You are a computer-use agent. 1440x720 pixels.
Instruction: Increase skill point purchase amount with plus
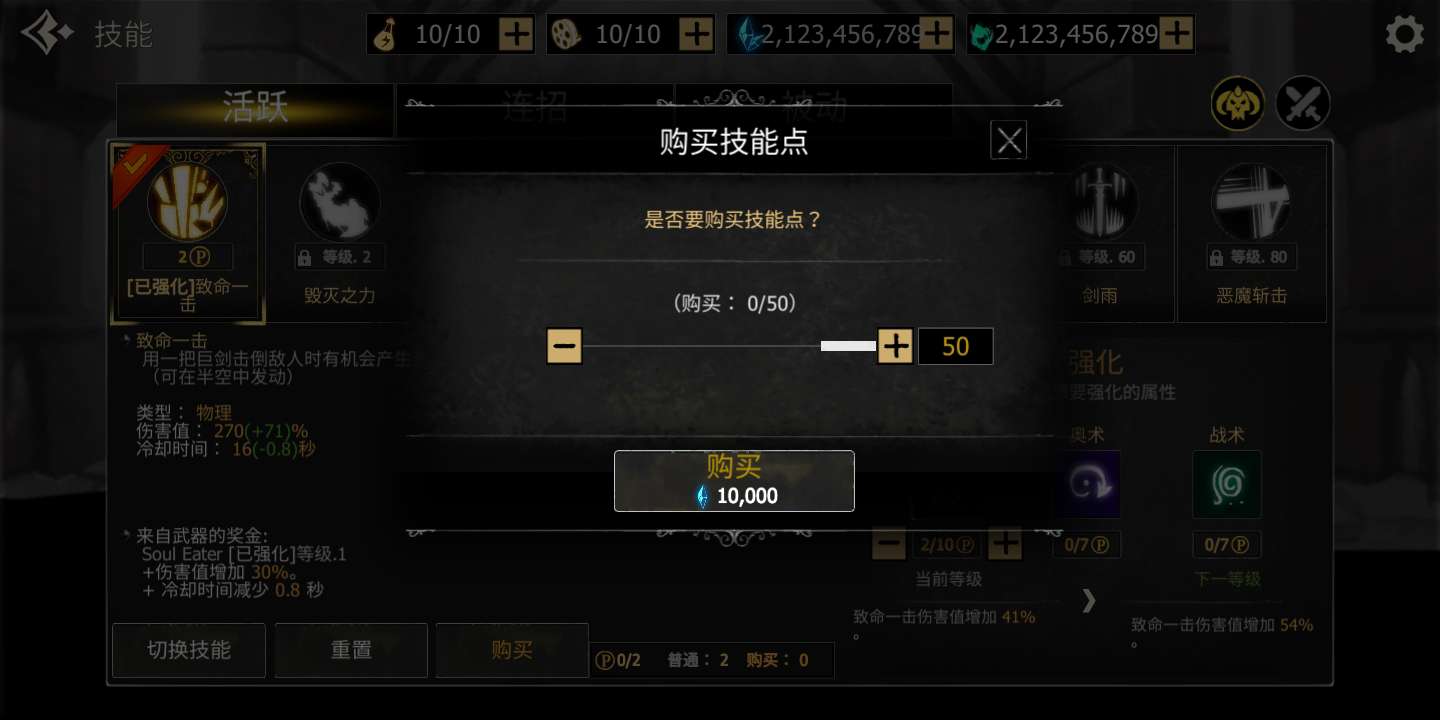[895, 346]
